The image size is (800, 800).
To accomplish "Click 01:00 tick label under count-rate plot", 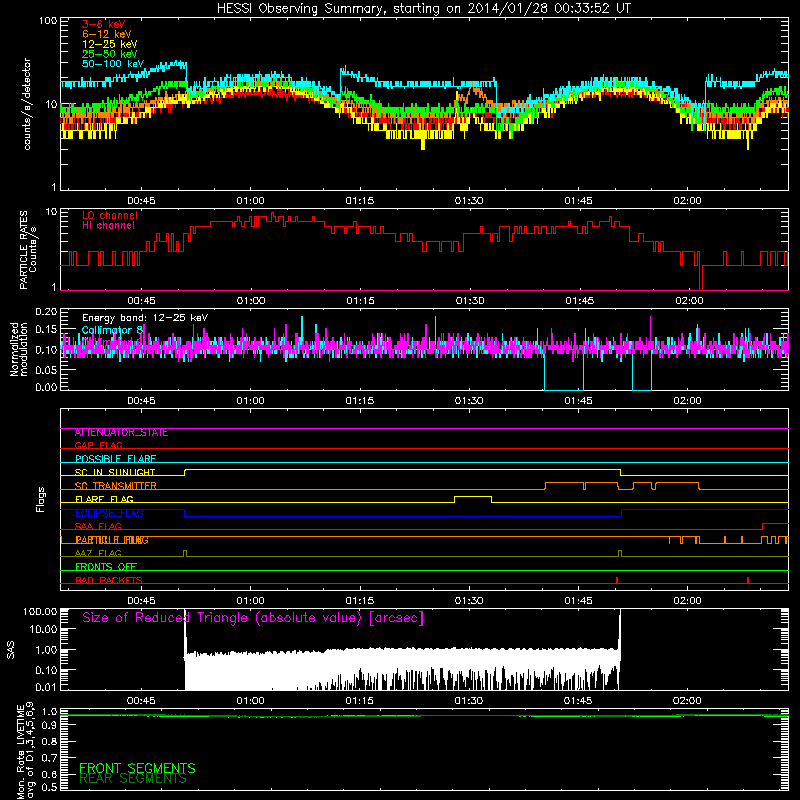I will tap(251, 201).
